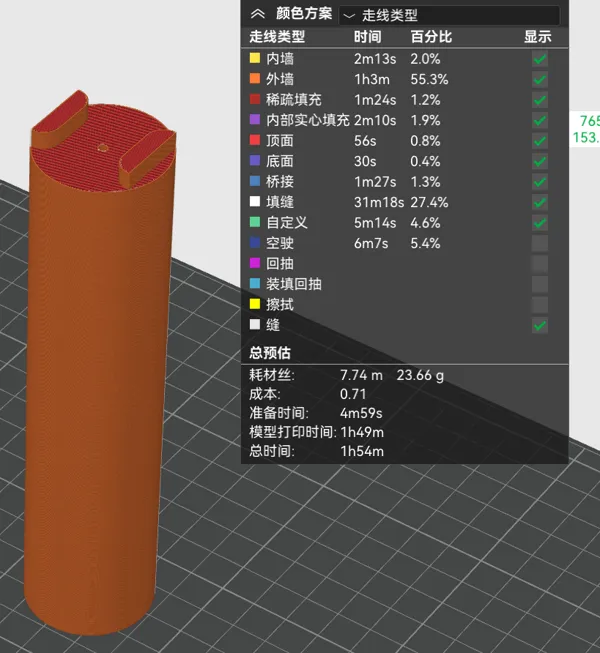Toggle the 底面 display checkbox
This screenshot has width=600, height=653.
point(540,161)
